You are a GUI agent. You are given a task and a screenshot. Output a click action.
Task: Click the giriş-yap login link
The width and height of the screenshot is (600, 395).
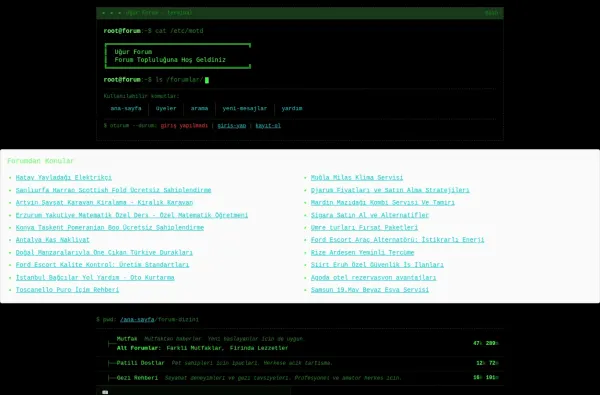232,126
